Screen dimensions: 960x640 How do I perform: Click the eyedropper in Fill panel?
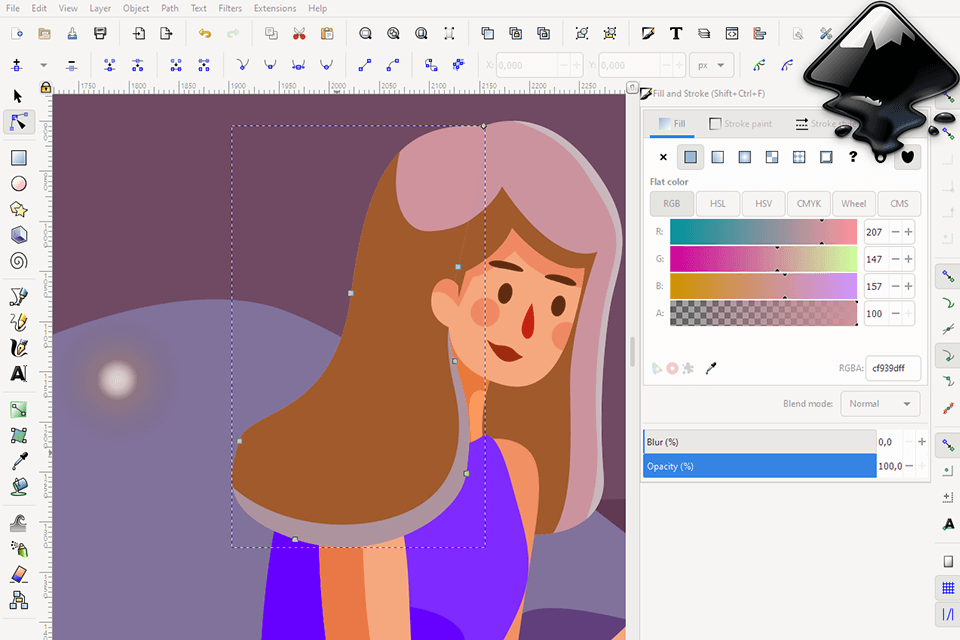[711, 368]
